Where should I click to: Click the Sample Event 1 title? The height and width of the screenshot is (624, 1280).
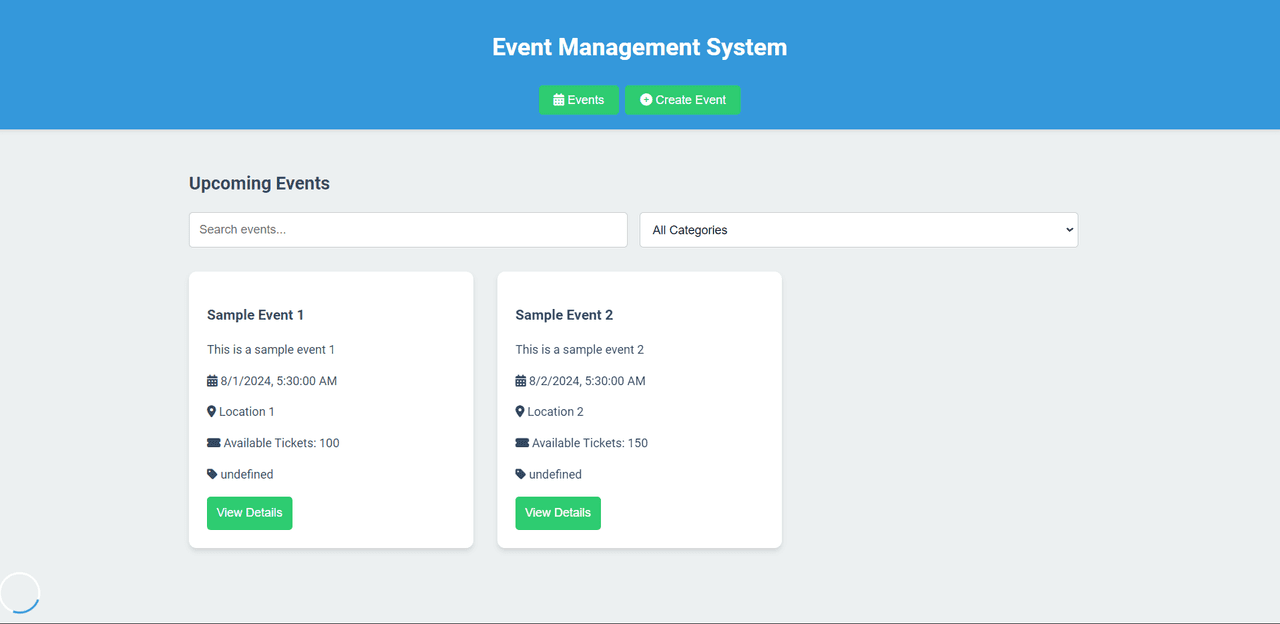point(255,315)
